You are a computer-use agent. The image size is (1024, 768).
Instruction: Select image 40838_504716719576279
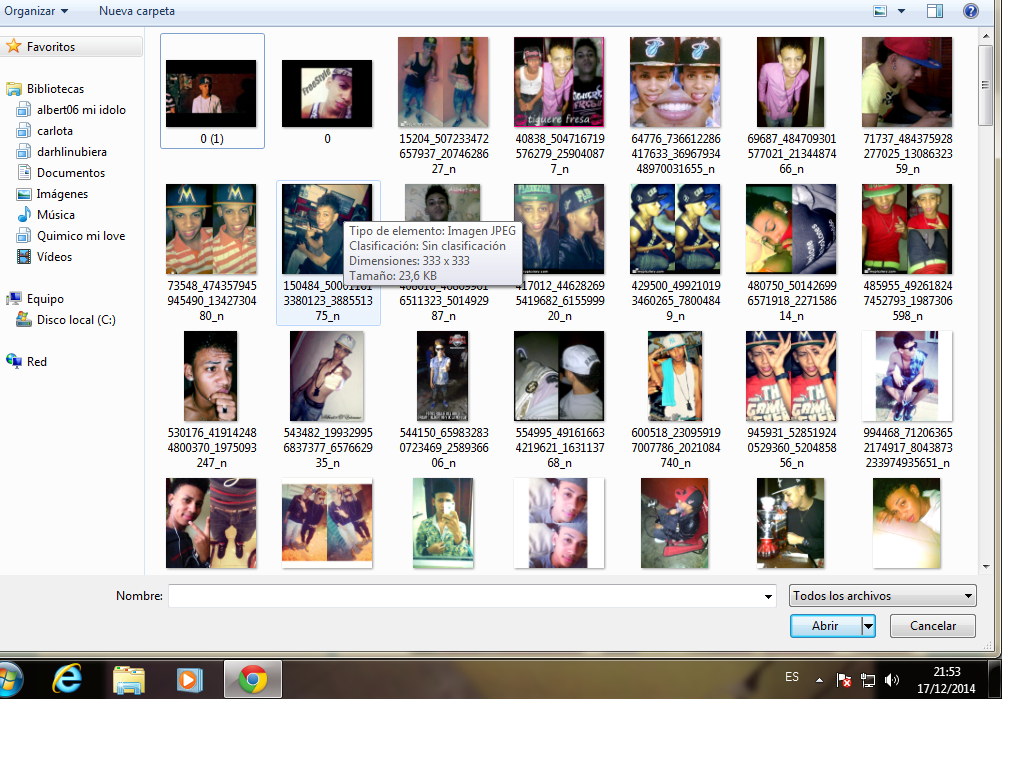559,82
